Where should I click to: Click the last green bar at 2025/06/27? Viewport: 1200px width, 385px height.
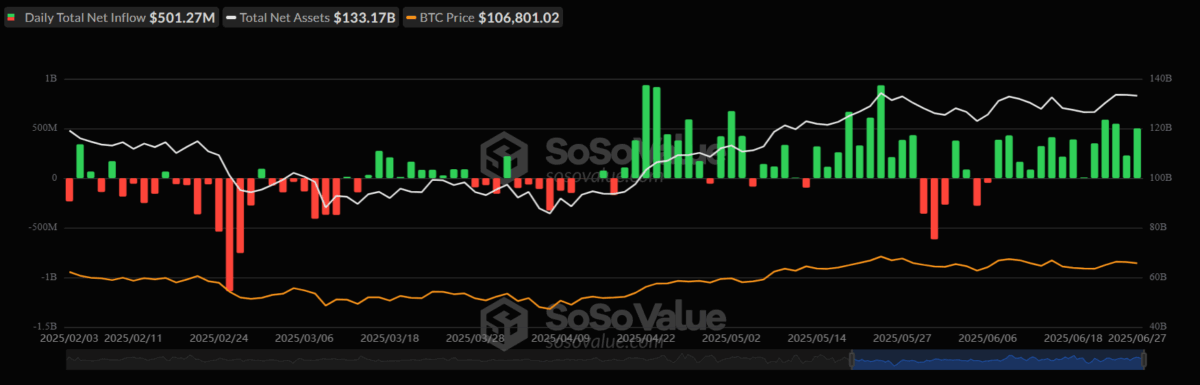1137,153
